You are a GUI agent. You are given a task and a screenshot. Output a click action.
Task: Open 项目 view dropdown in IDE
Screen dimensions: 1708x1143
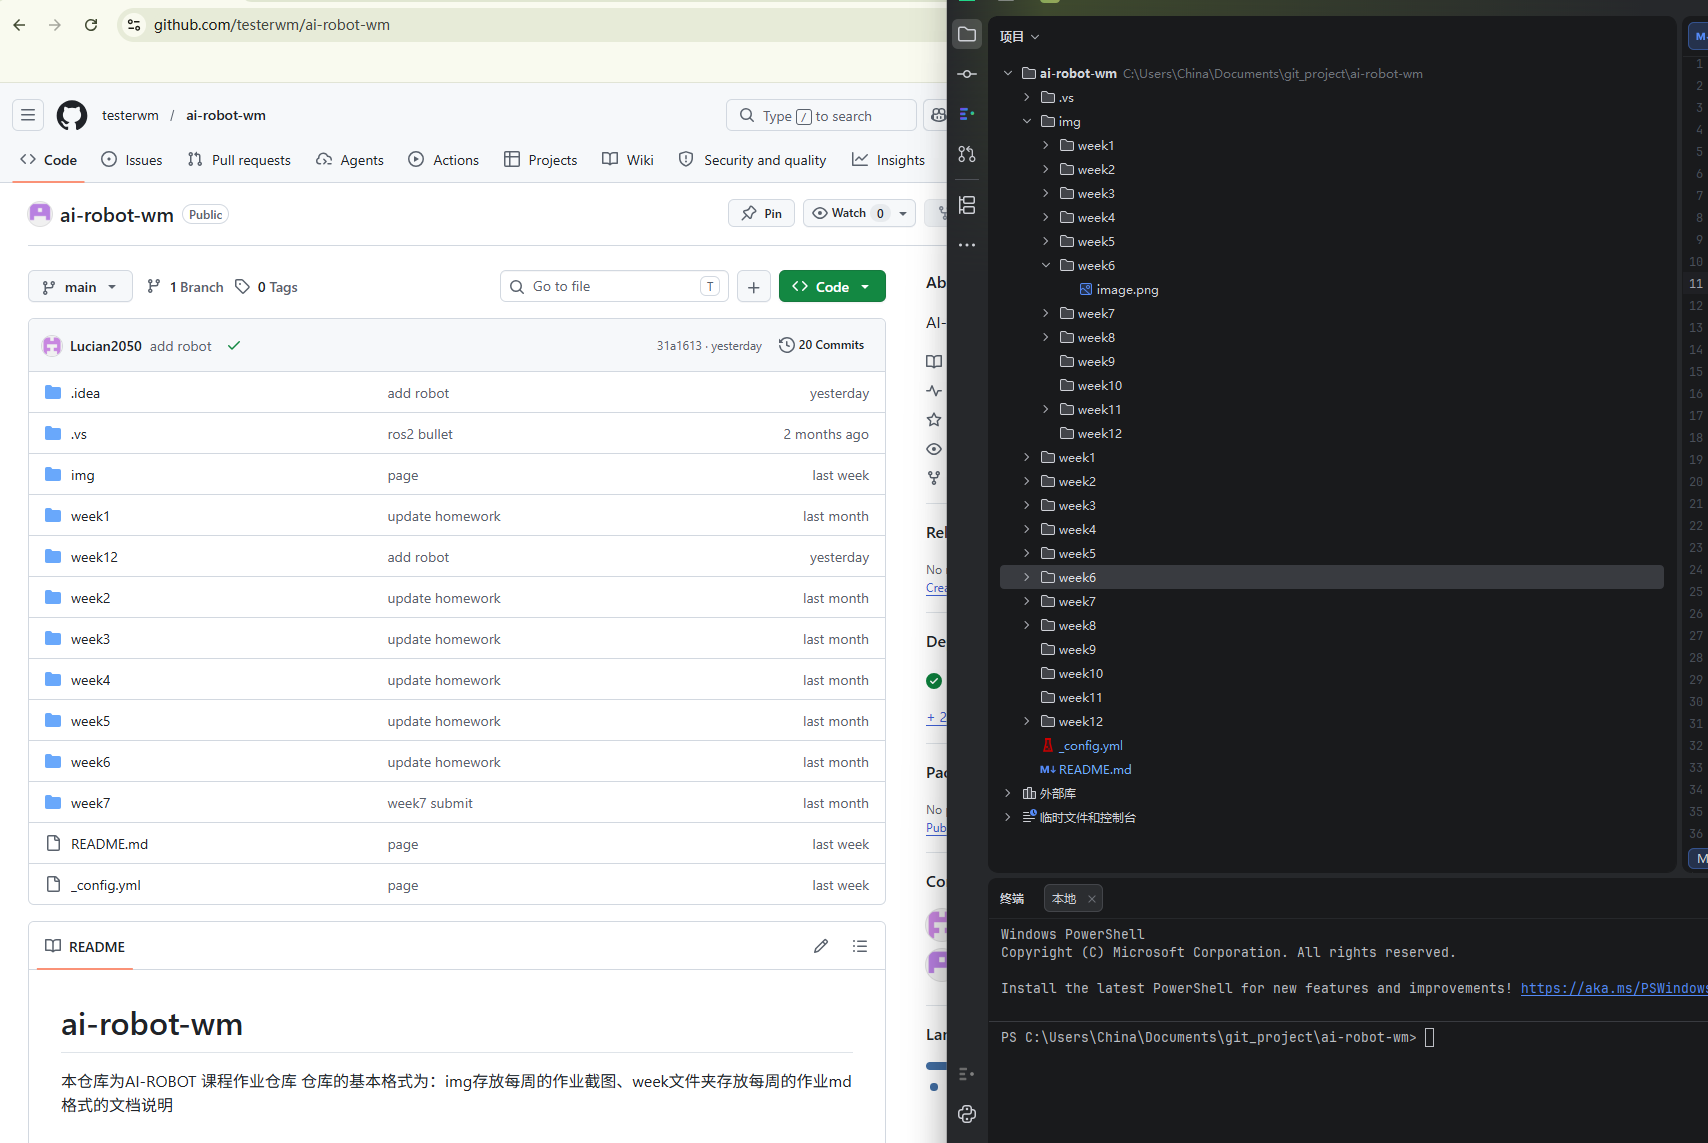1020,37
